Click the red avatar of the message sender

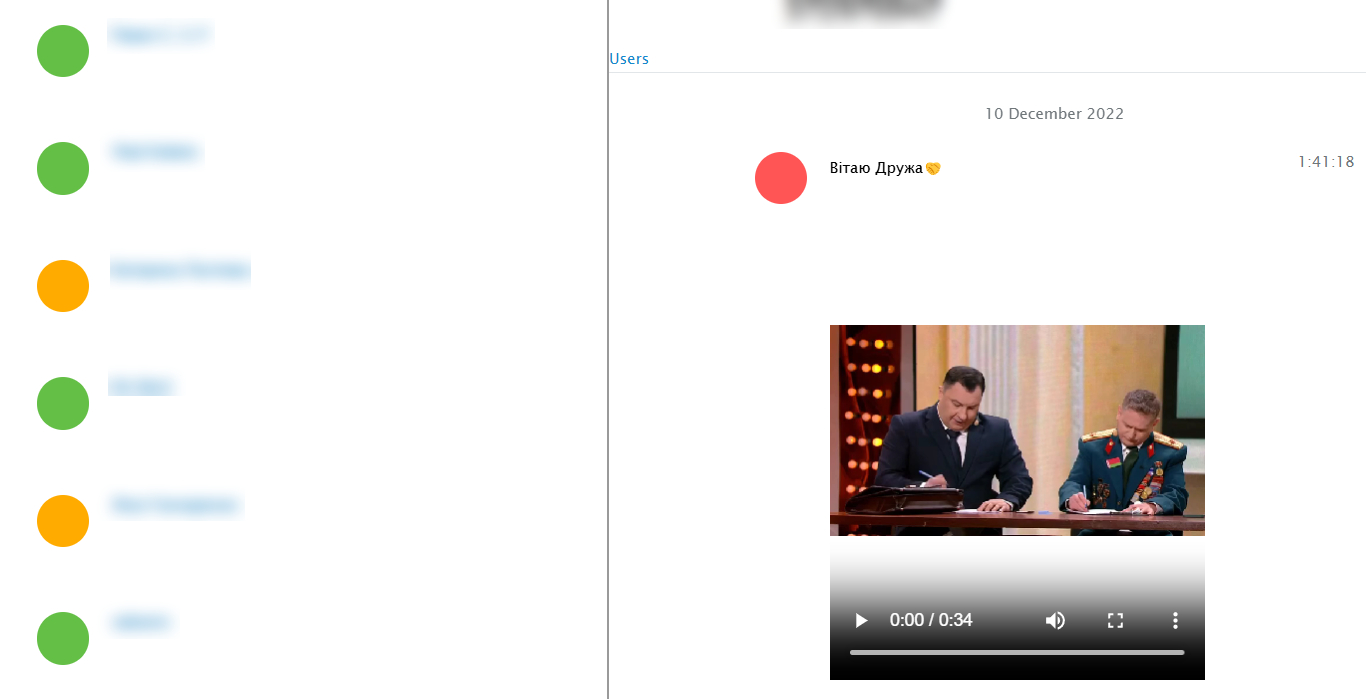[x=781, y=178]
